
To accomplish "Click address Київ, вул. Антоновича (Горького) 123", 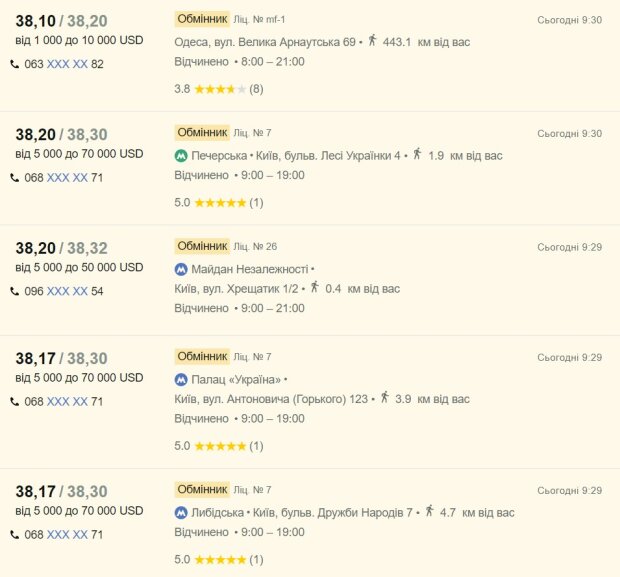I will tap(271, 399).
